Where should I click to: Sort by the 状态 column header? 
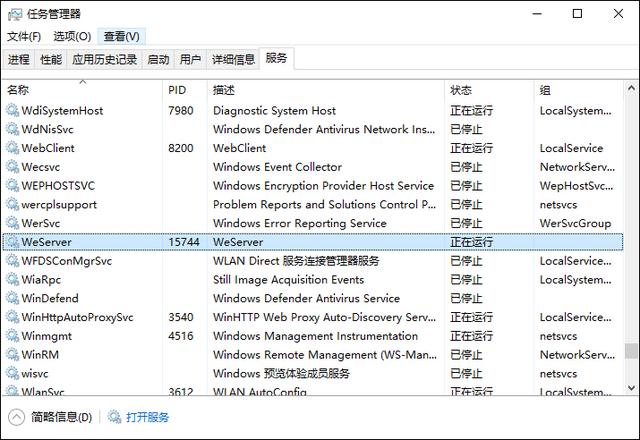coord(461,90)
